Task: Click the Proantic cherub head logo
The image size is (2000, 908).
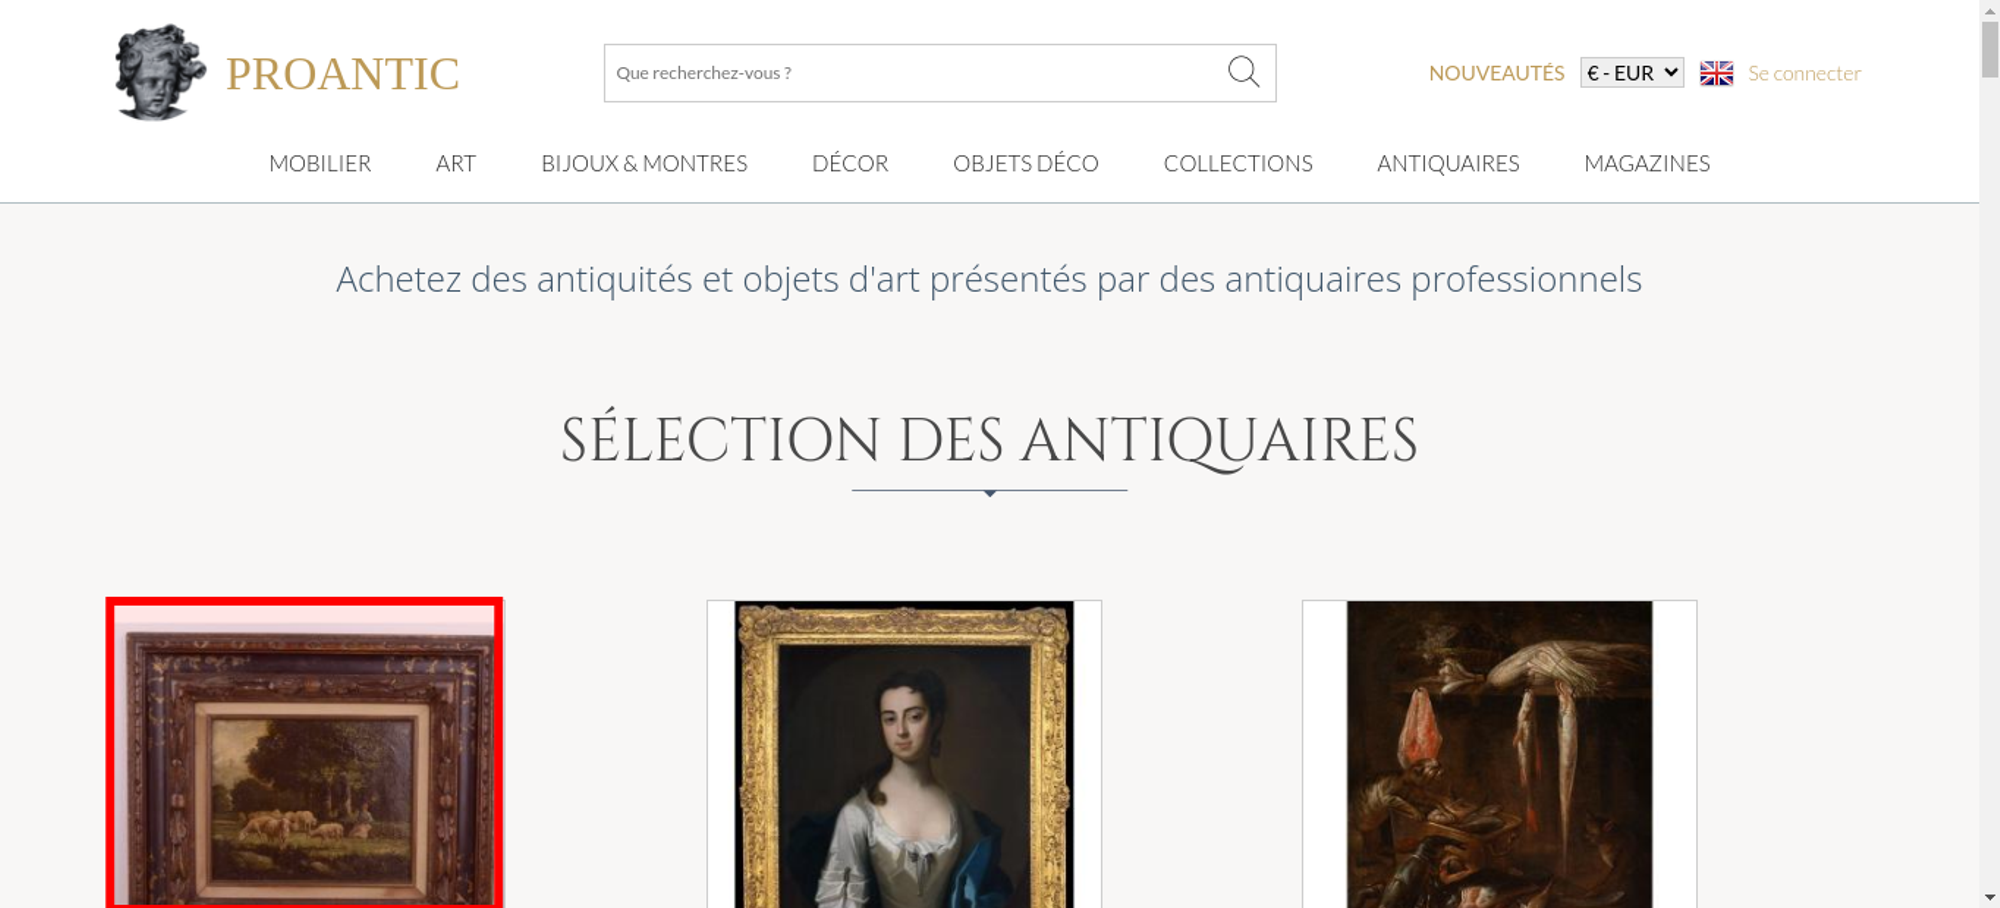Action: (x=160, y=72)
